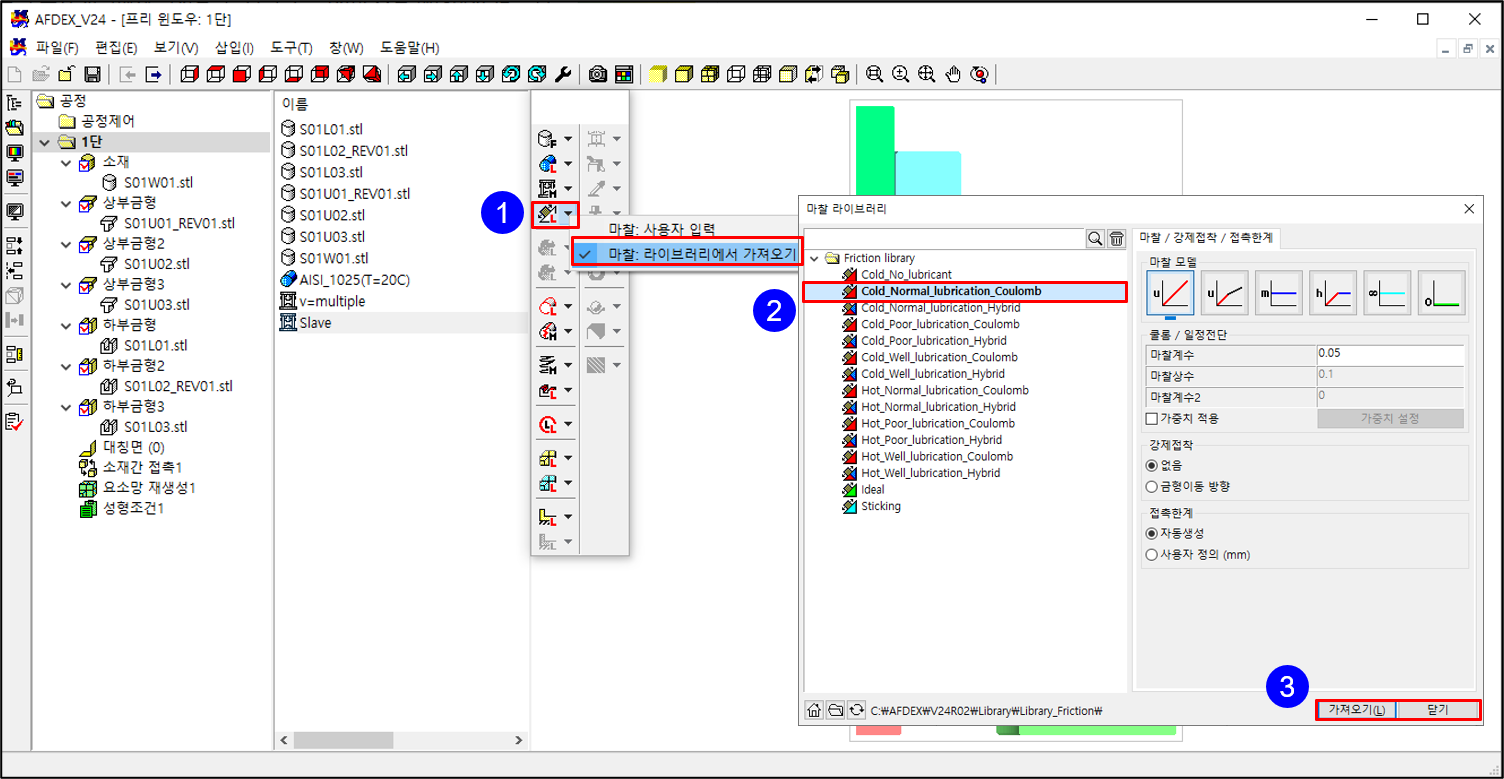
Task: Click the solid yellow cube shading icon
Action: coord(658,74)
